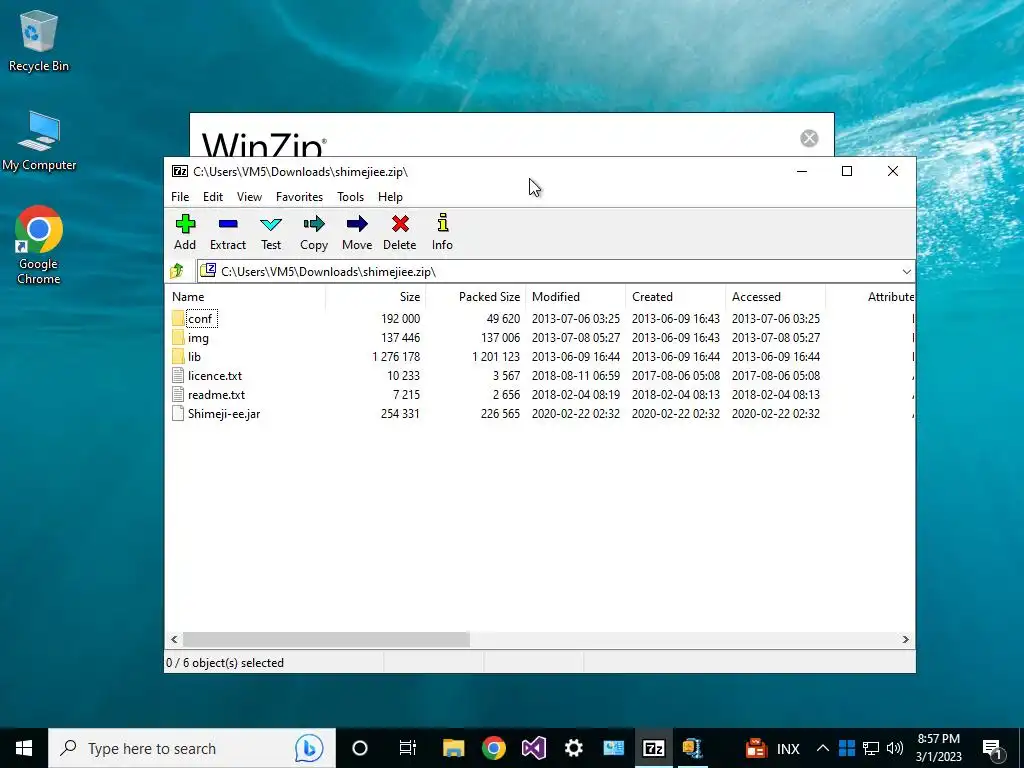Click the 7z icon in title bar
The height and width of the screenshot is (768, 1024).
[180, 171]
